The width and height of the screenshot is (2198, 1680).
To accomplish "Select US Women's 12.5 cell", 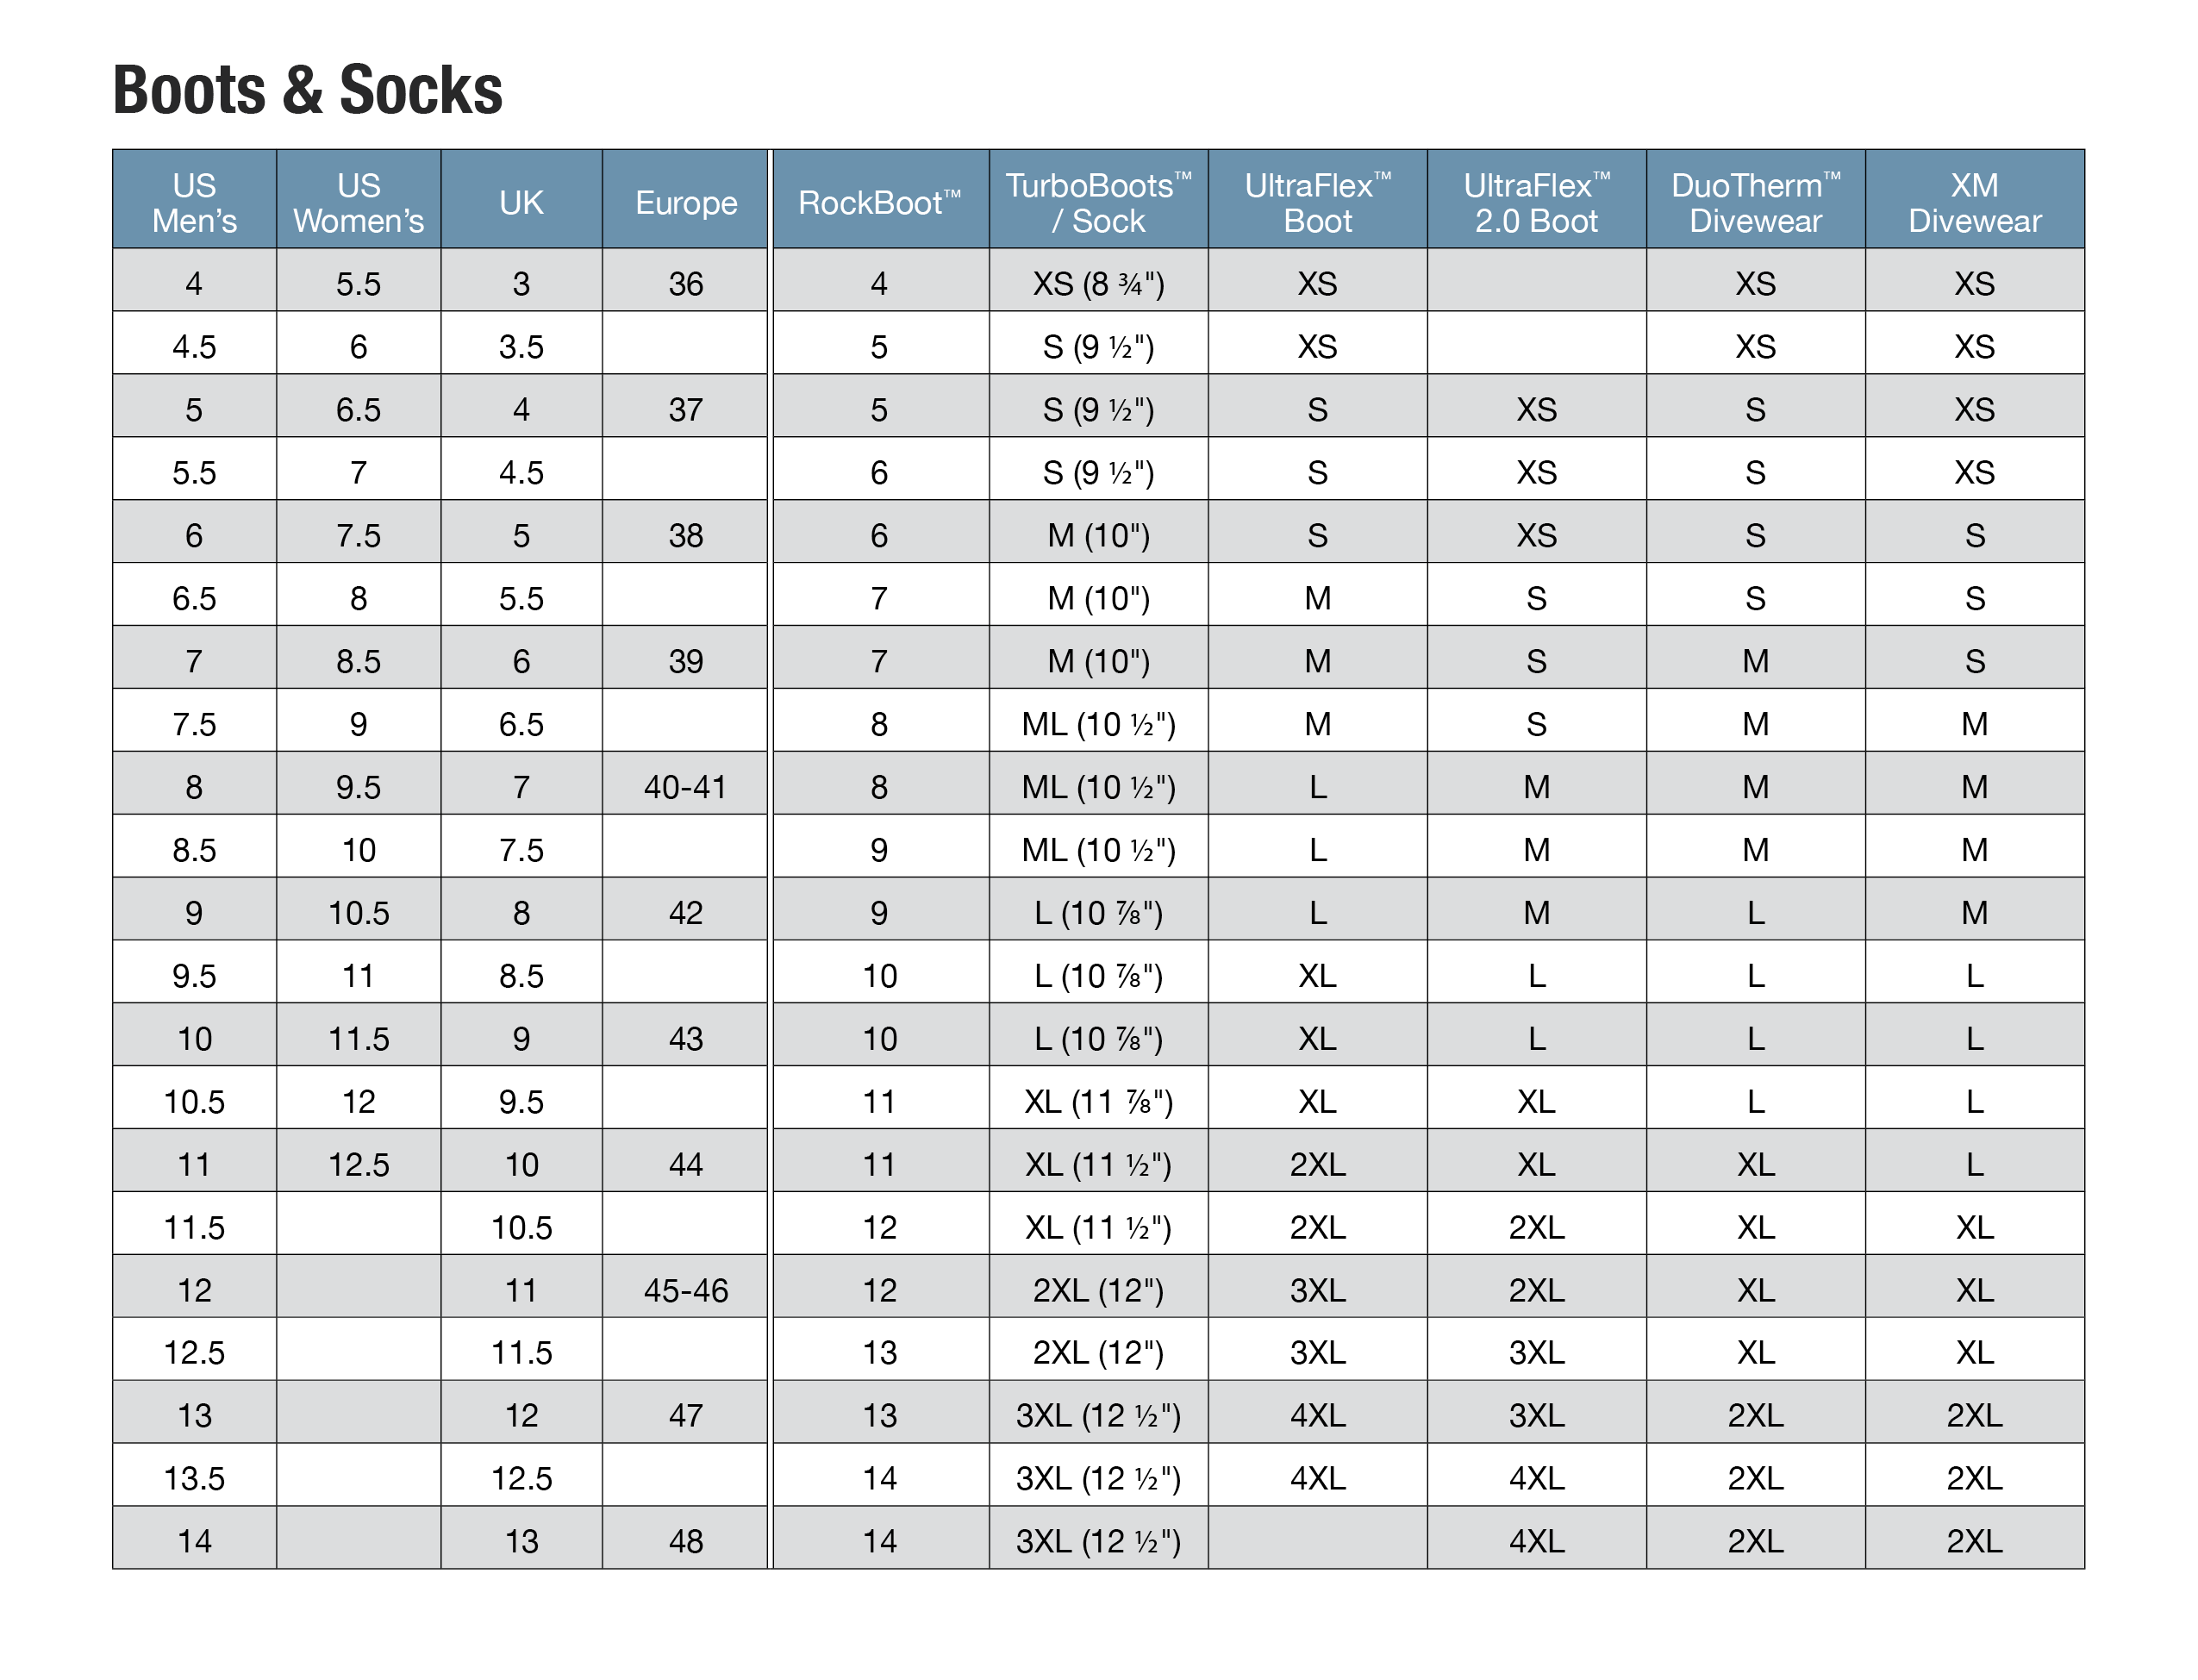I will pos(358,1163).
